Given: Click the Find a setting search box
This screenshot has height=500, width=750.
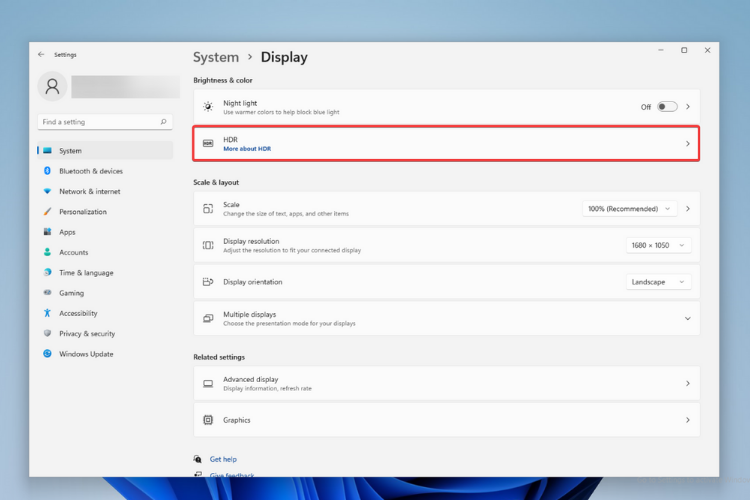Looking at the screenshot, I should pyautogui.click(x=100, y=122).
